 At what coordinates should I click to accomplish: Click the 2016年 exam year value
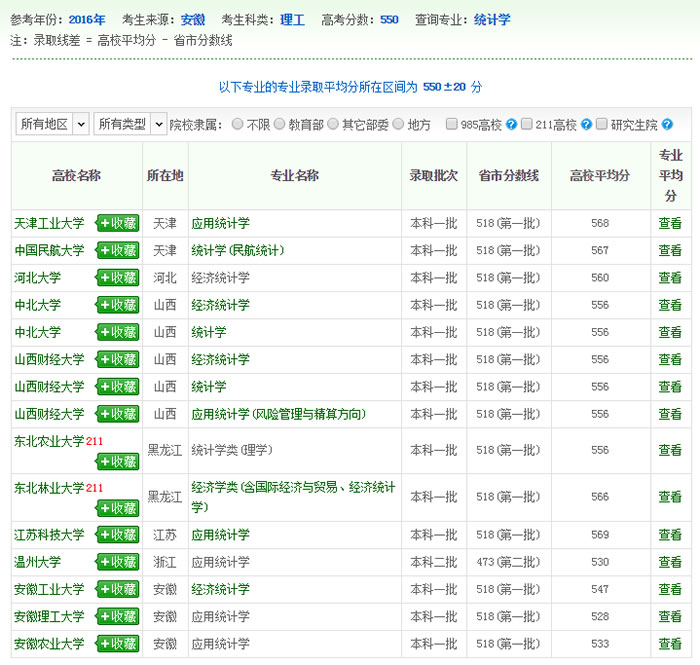(x=87, y=20)
